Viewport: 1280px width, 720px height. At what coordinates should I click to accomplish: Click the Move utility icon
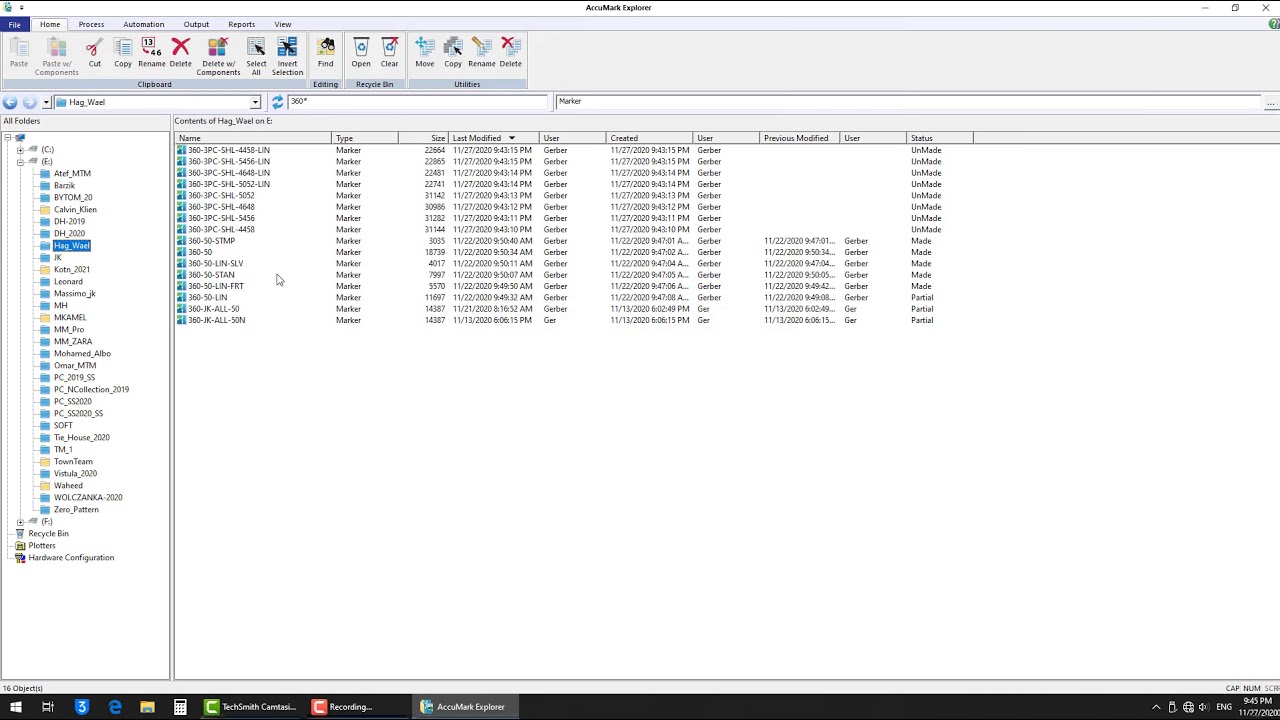tap(425, 53)
